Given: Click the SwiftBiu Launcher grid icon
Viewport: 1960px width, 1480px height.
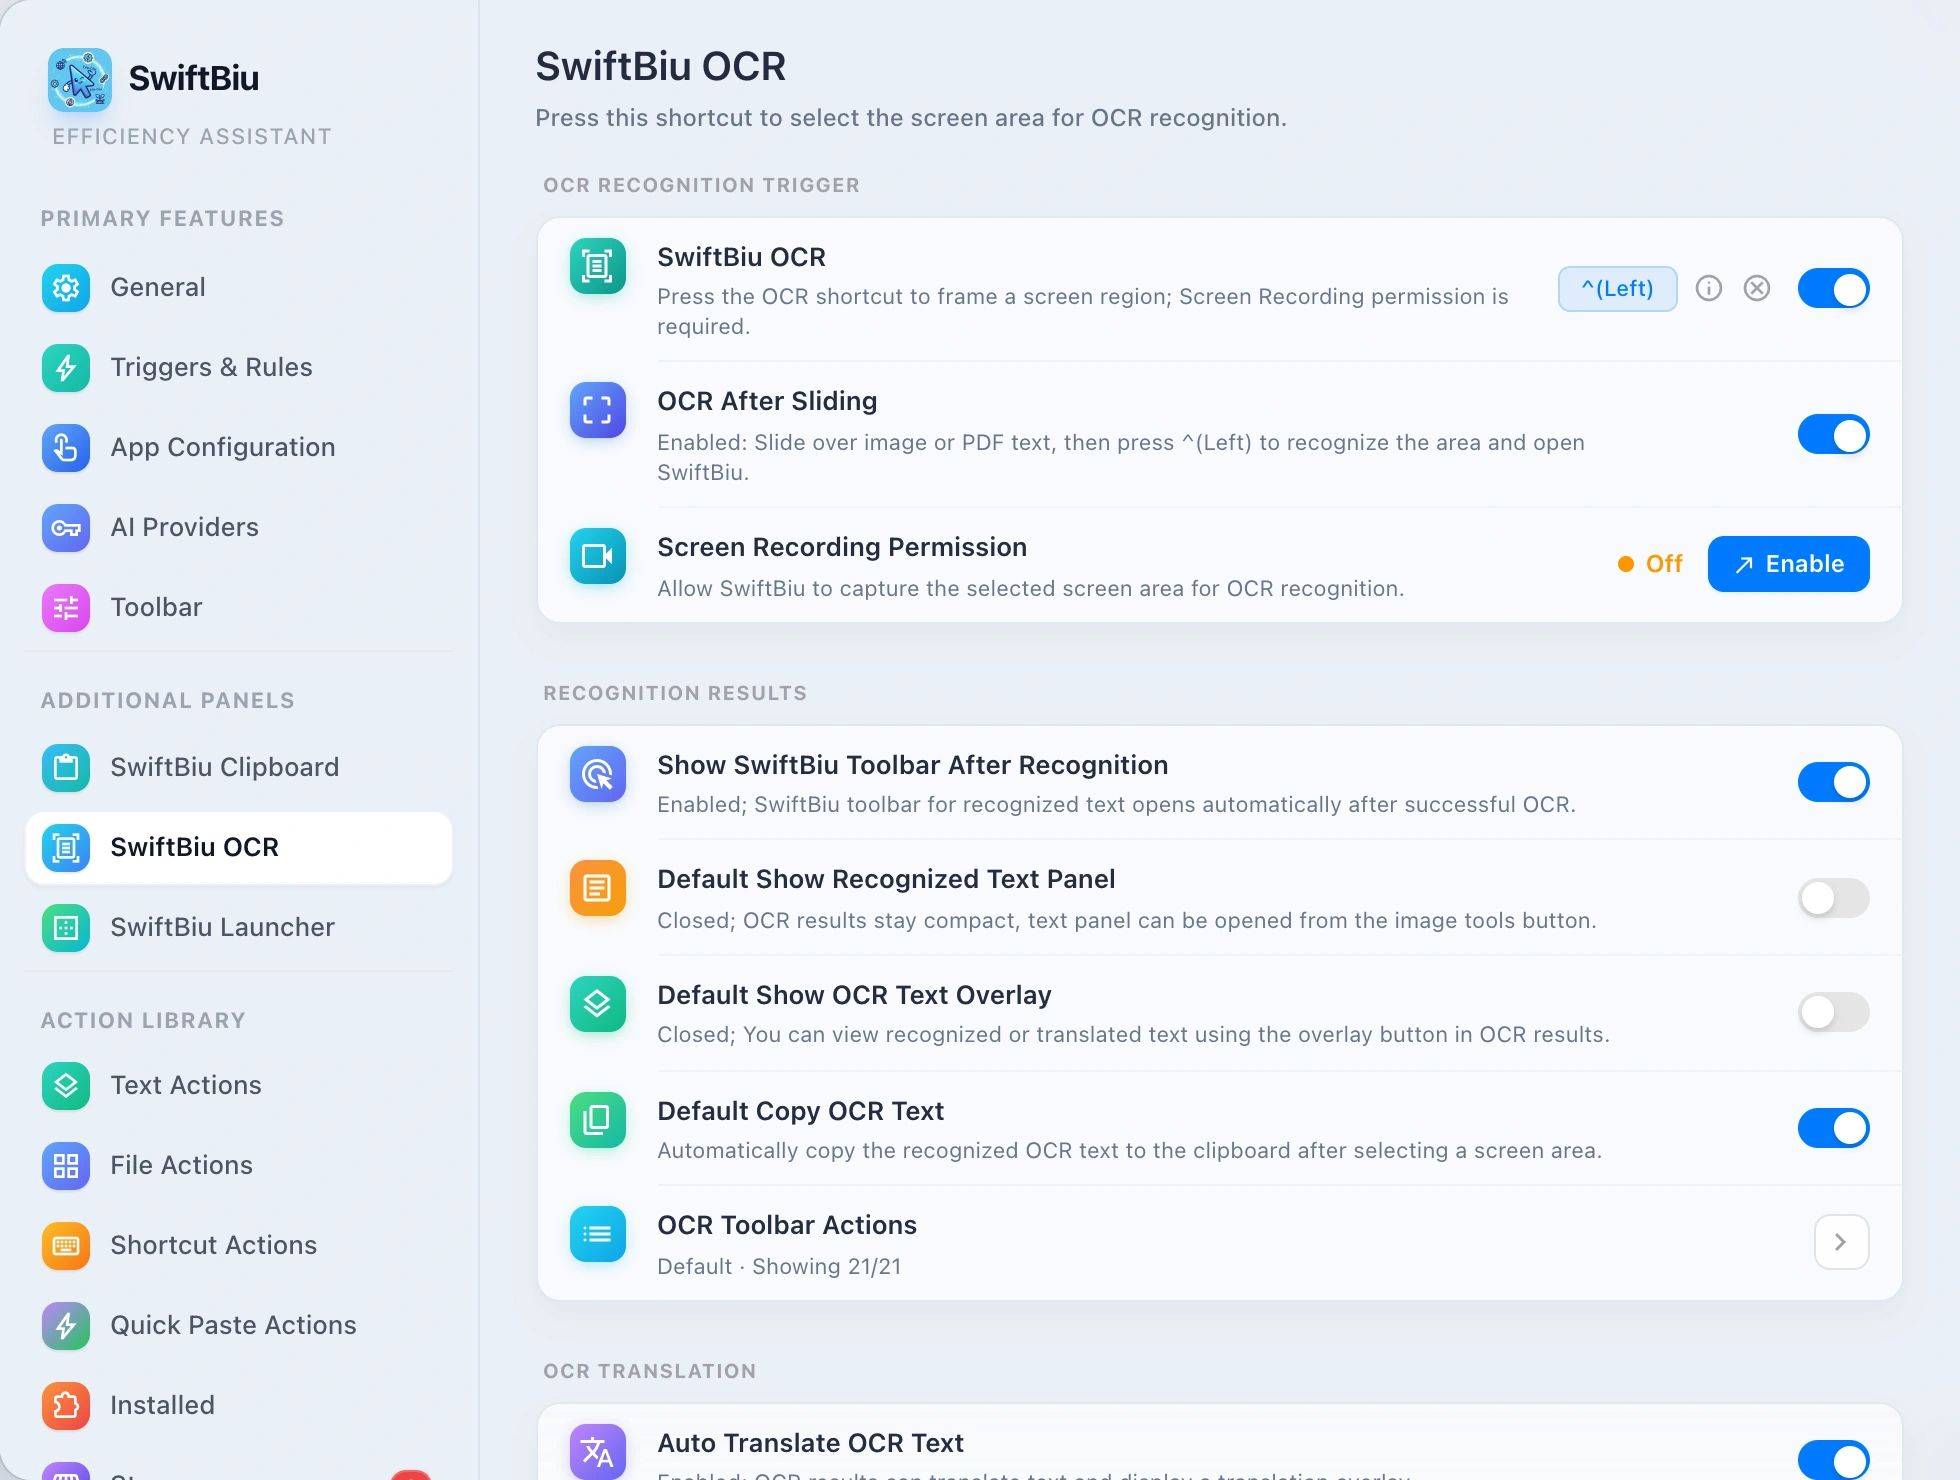Looking at the screenshot, I should tap(66, 928).
